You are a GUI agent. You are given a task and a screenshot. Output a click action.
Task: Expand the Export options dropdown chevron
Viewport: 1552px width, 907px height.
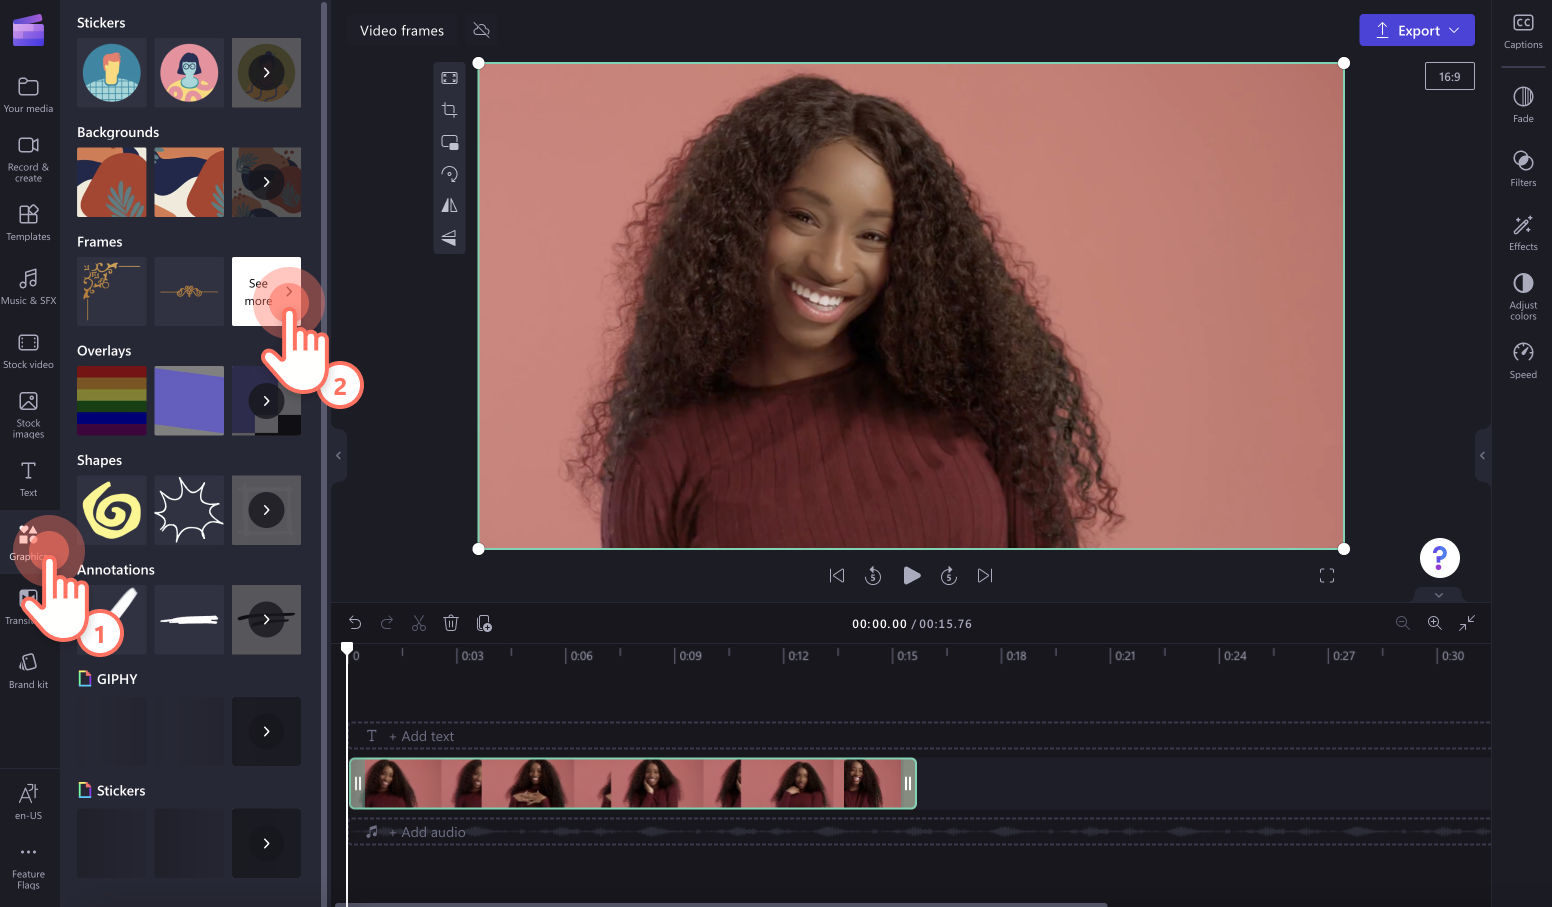point(1458,30)
